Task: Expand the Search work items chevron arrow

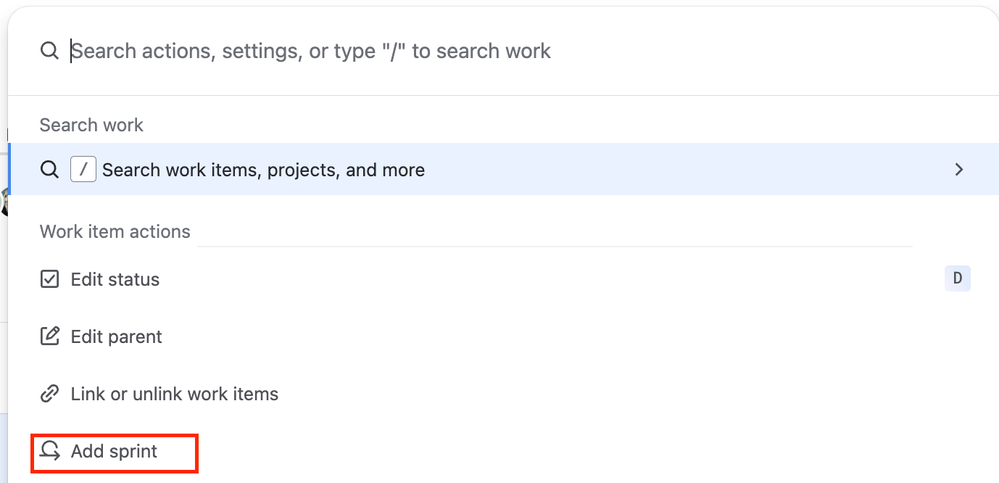Action: 959,170
